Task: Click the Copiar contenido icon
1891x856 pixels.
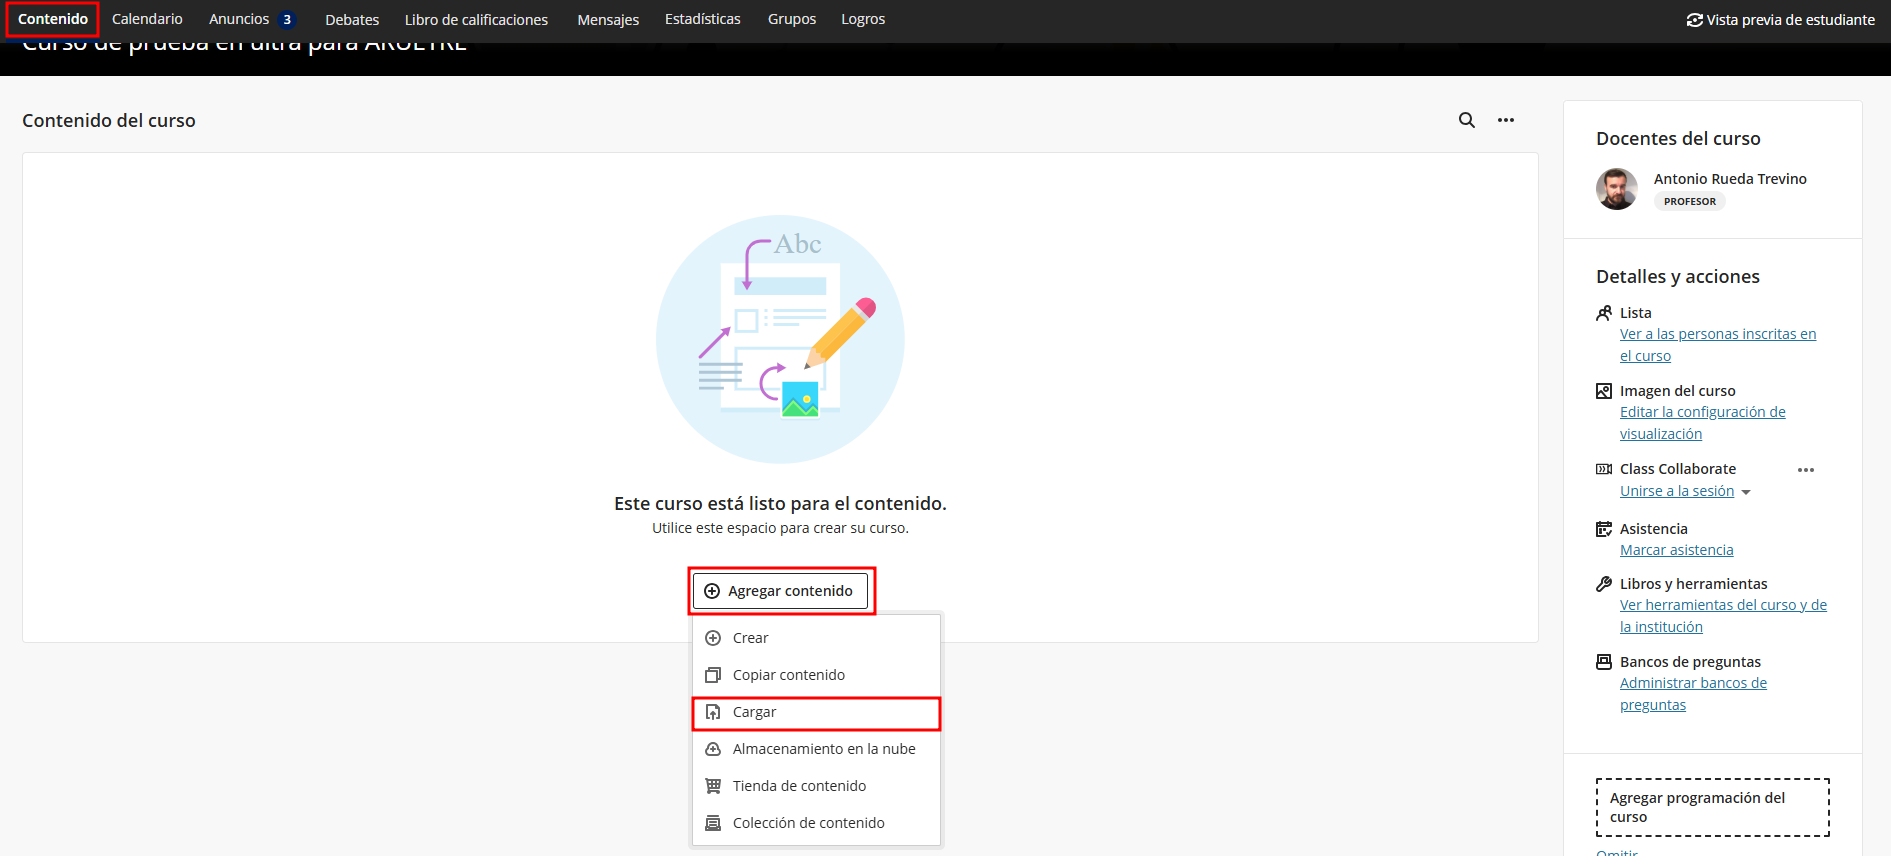Action: pos(713,675)
